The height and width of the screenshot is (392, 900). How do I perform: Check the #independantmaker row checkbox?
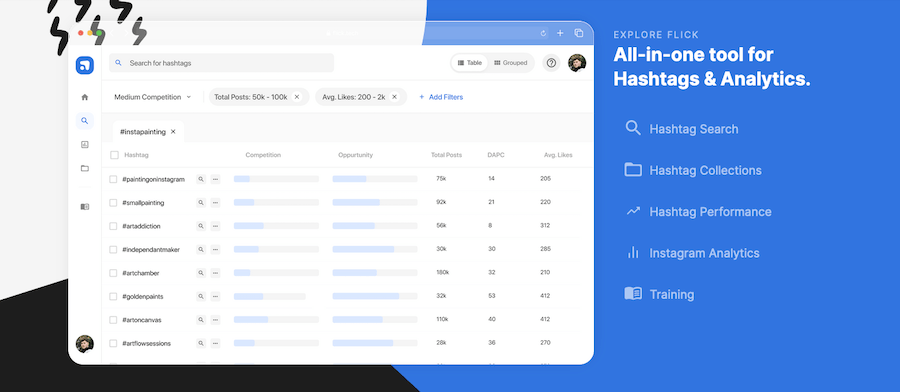tap(113, 250)
